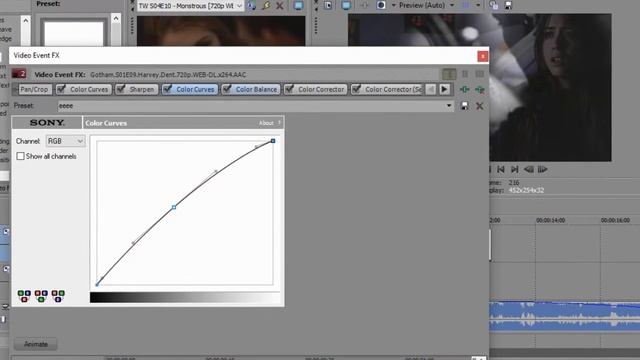The image size is (640, 360).
Task: Toggle Video Preview on external monitor icon
Action: pyautogui.click(x=346, y=5)
